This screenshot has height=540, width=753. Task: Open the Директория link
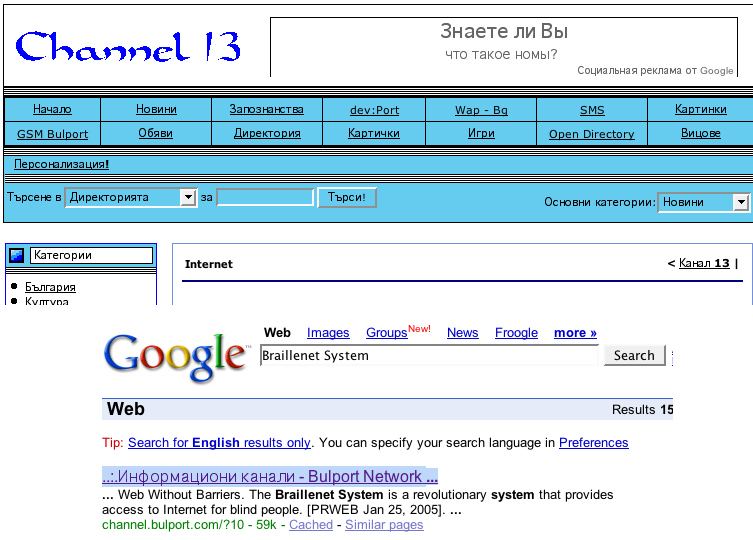(x=267, y=133)
